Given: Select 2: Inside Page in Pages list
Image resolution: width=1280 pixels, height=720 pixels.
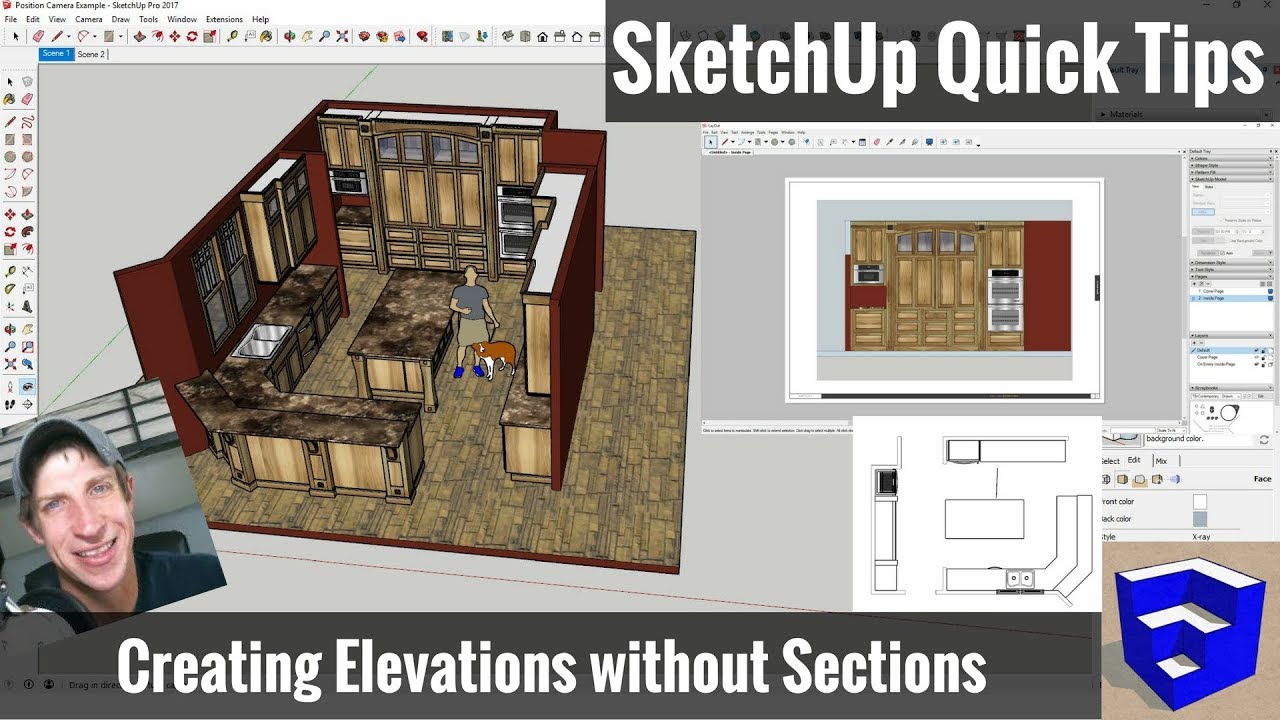Looking at the screenshot, I should pos(1231,298).
